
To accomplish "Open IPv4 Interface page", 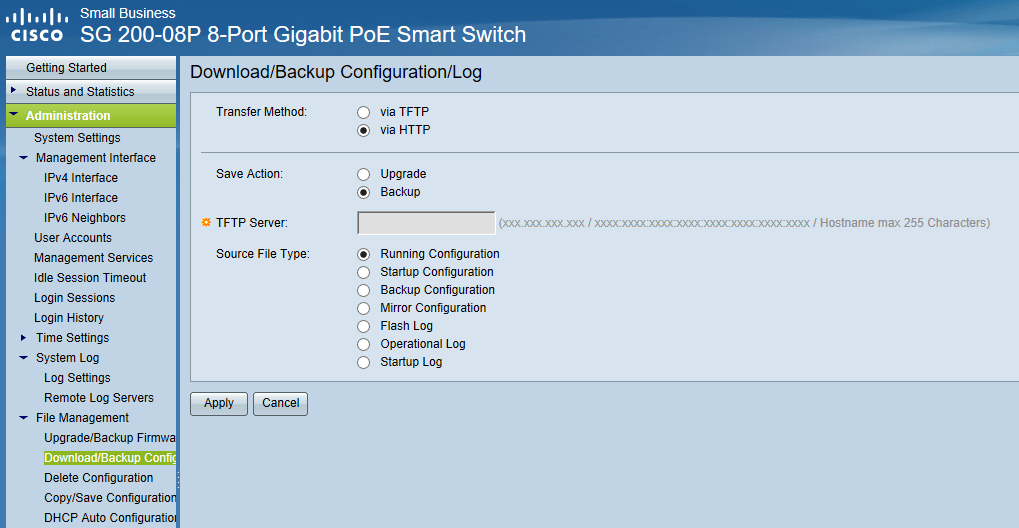I will pos(81,178).
